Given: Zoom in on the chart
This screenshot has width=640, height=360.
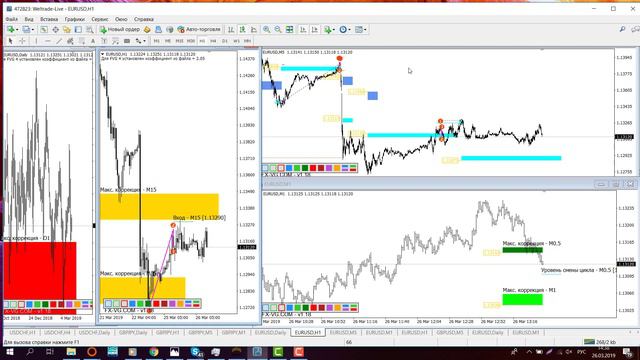Looking at the screenshot, I should [267, 29].
